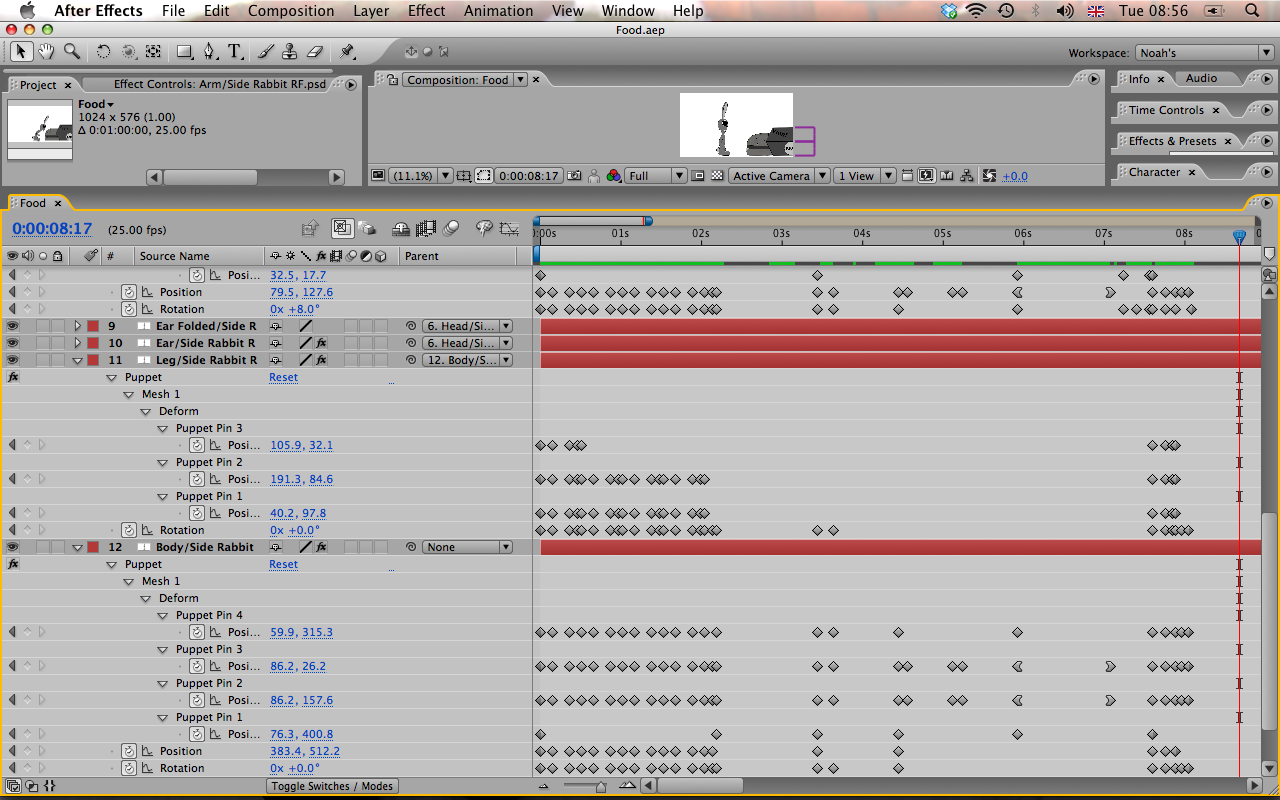The width and height of the screenshot is (1280, 800).
Task: Select the Rotation tool
Action: pyautogui.click(x=103, y=51)
